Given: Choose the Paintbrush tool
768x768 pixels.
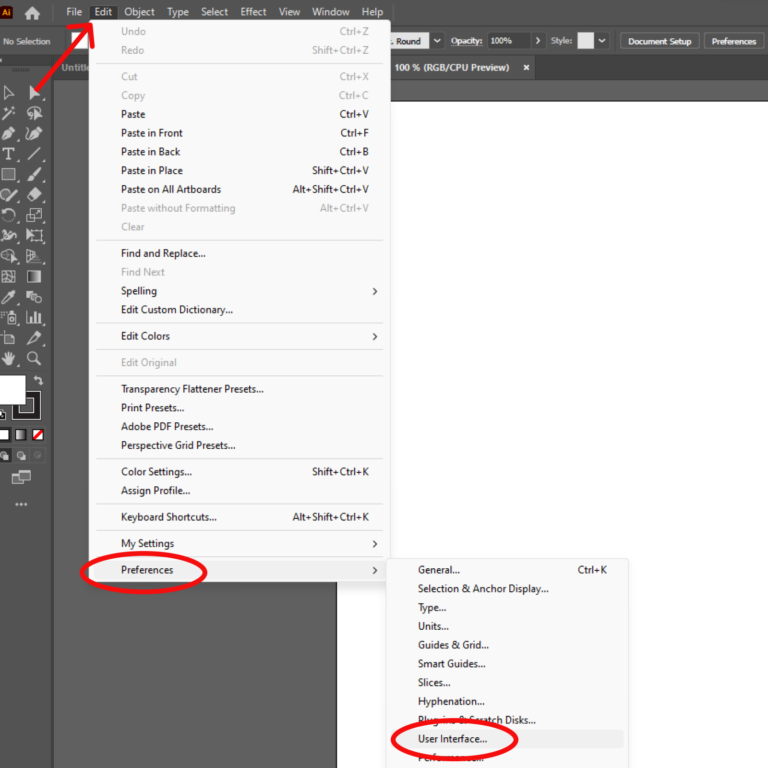Looking at the screenshot, I should (x=34, y=174).
